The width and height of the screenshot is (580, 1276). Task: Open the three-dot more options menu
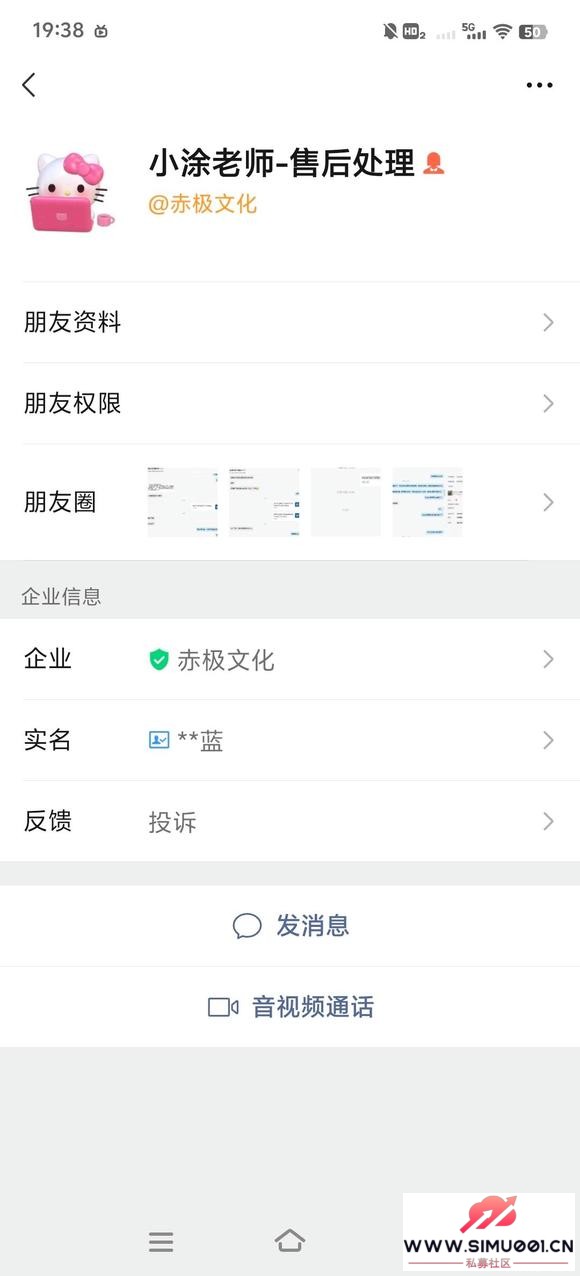tap(539, 85)
